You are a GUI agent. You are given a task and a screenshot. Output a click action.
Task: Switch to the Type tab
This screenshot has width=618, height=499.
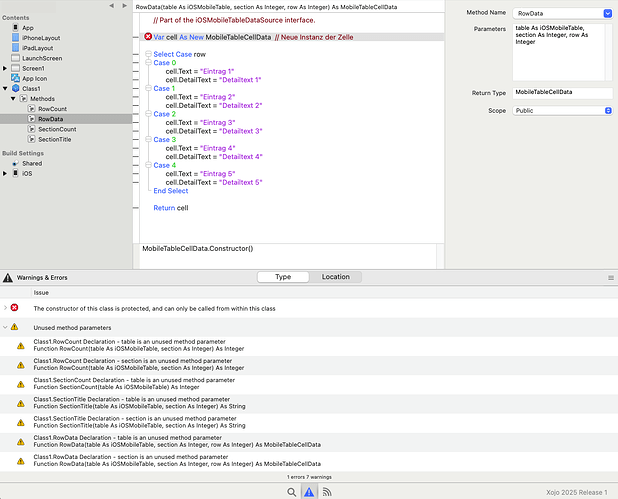[283, 277]
